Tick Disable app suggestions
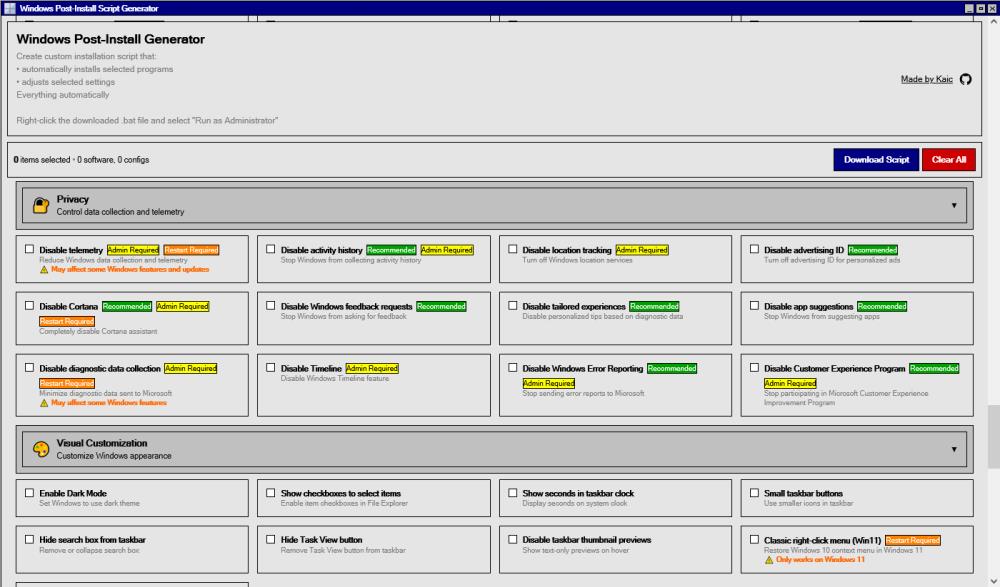Viewport: 1000px width, 587px height. [x=754, y=306]
